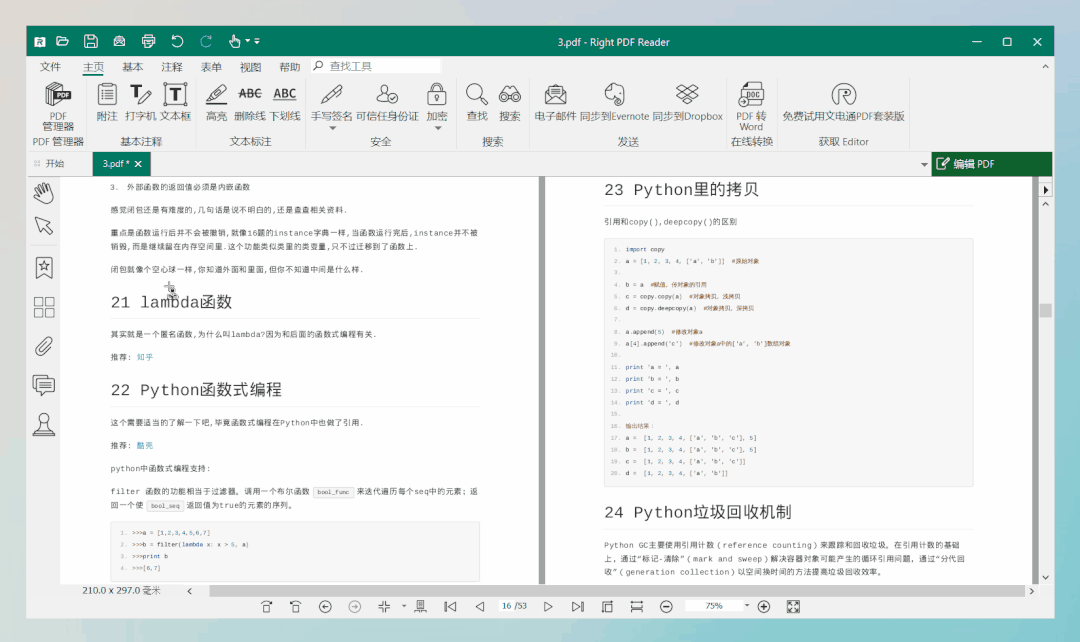
Task: Select the hand tool in left sidebar
Action: (x=43, y=193)
